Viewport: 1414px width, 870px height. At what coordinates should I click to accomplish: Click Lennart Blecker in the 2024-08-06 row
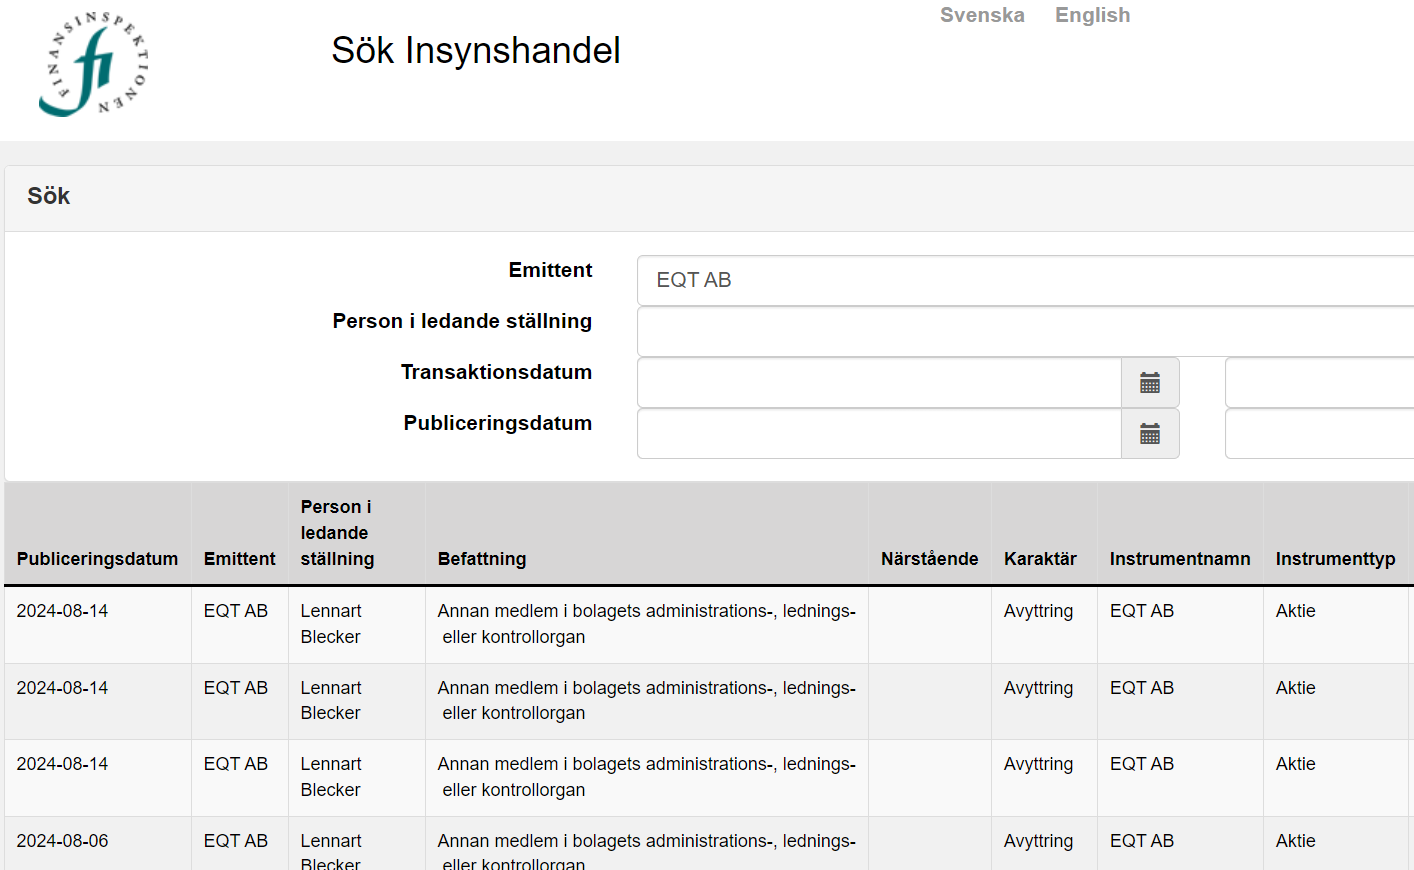(x=331, y=850)
